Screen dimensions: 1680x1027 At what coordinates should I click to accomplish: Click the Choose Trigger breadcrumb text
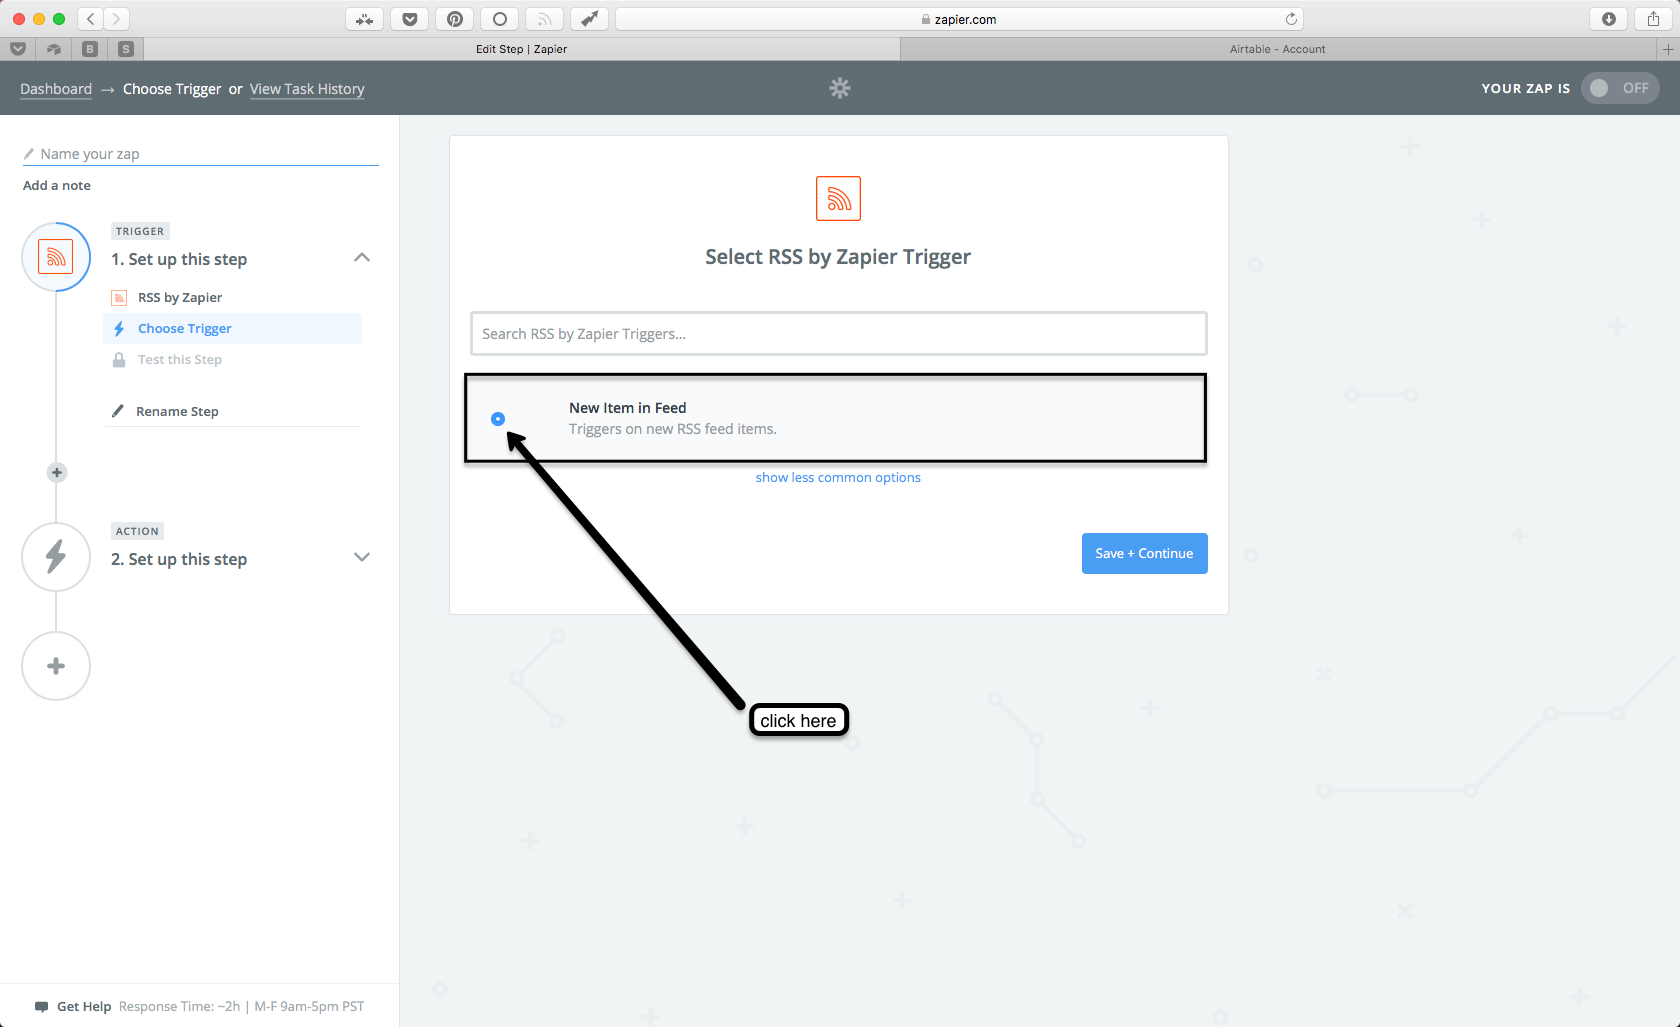coord(172,89)
